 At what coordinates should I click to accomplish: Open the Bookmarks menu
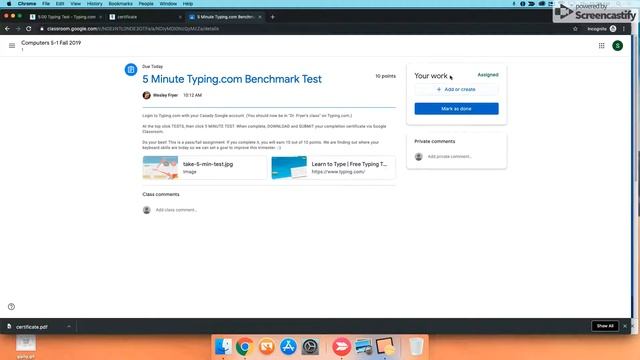click(x=120, y=4)
